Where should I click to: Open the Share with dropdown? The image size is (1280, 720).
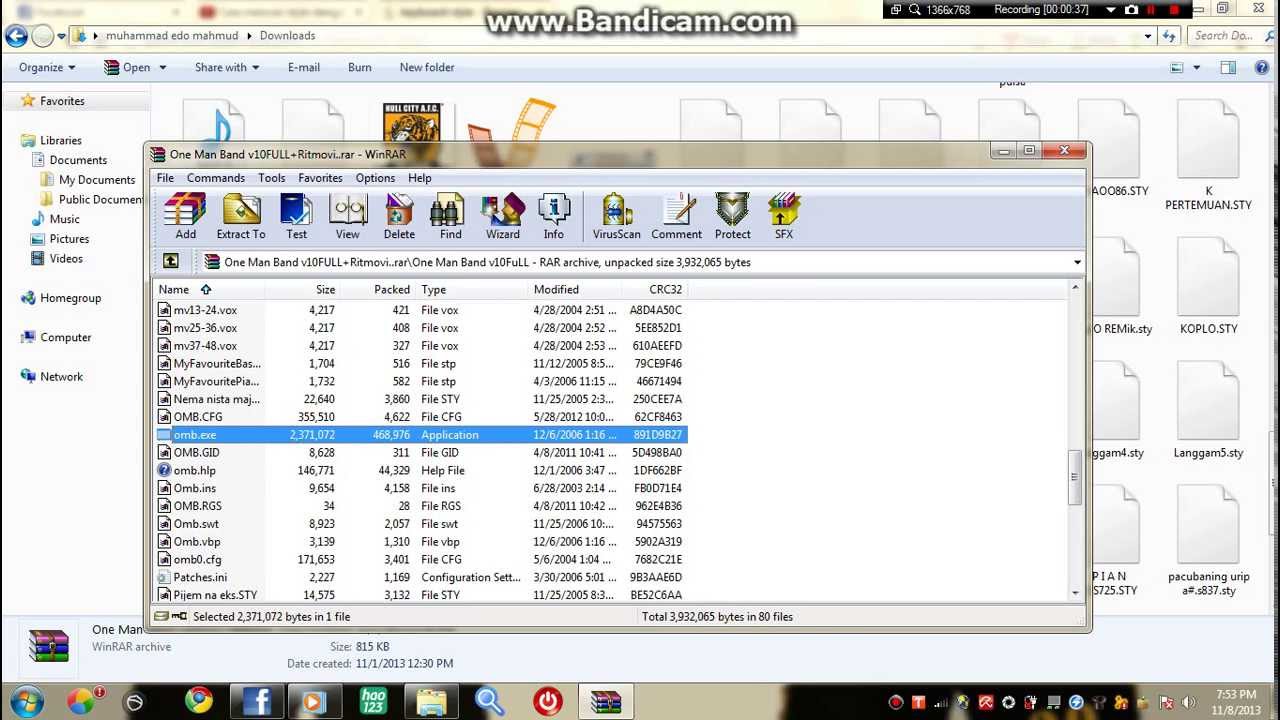227,68
